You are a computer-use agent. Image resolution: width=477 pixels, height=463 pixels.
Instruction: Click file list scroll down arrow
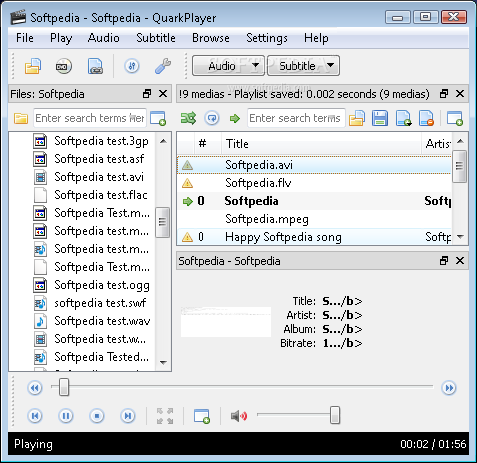(163, 363)
